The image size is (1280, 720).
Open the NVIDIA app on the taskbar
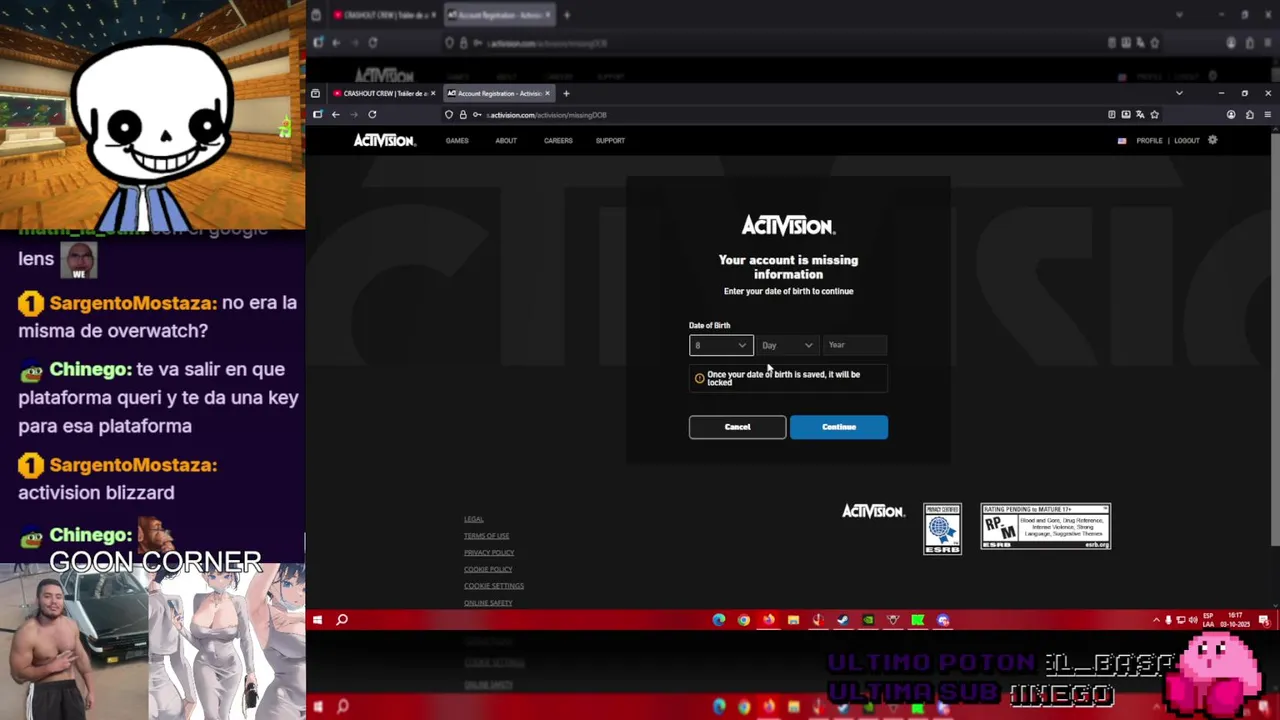pos(868,620)
